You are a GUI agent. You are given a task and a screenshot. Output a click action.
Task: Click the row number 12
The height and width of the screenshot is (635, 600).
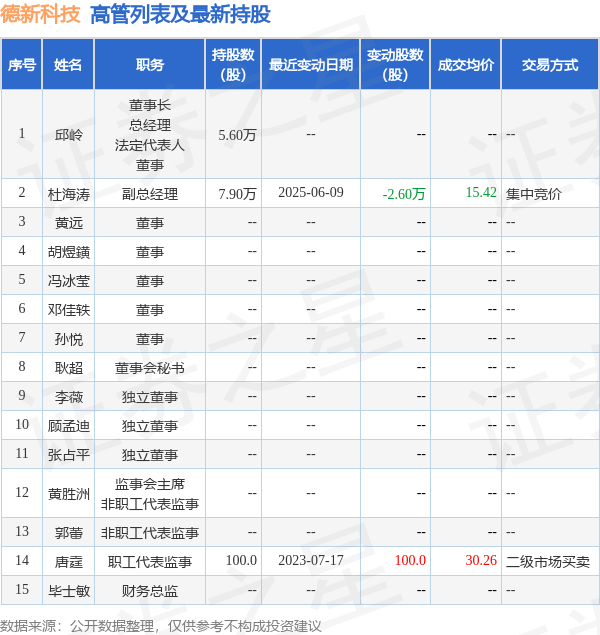pos(22,492)
